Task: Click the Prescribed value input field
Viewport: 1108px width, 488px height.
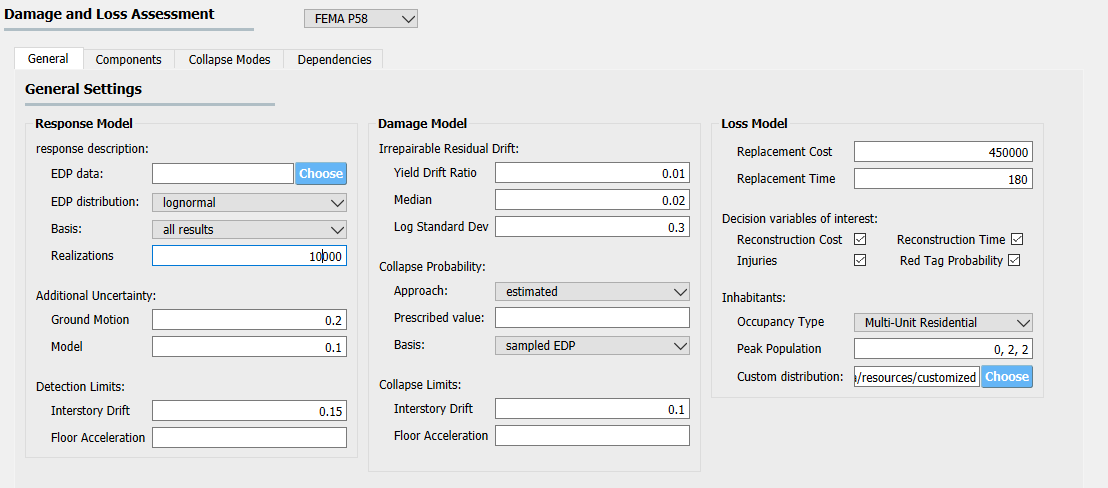Action: 592,318
